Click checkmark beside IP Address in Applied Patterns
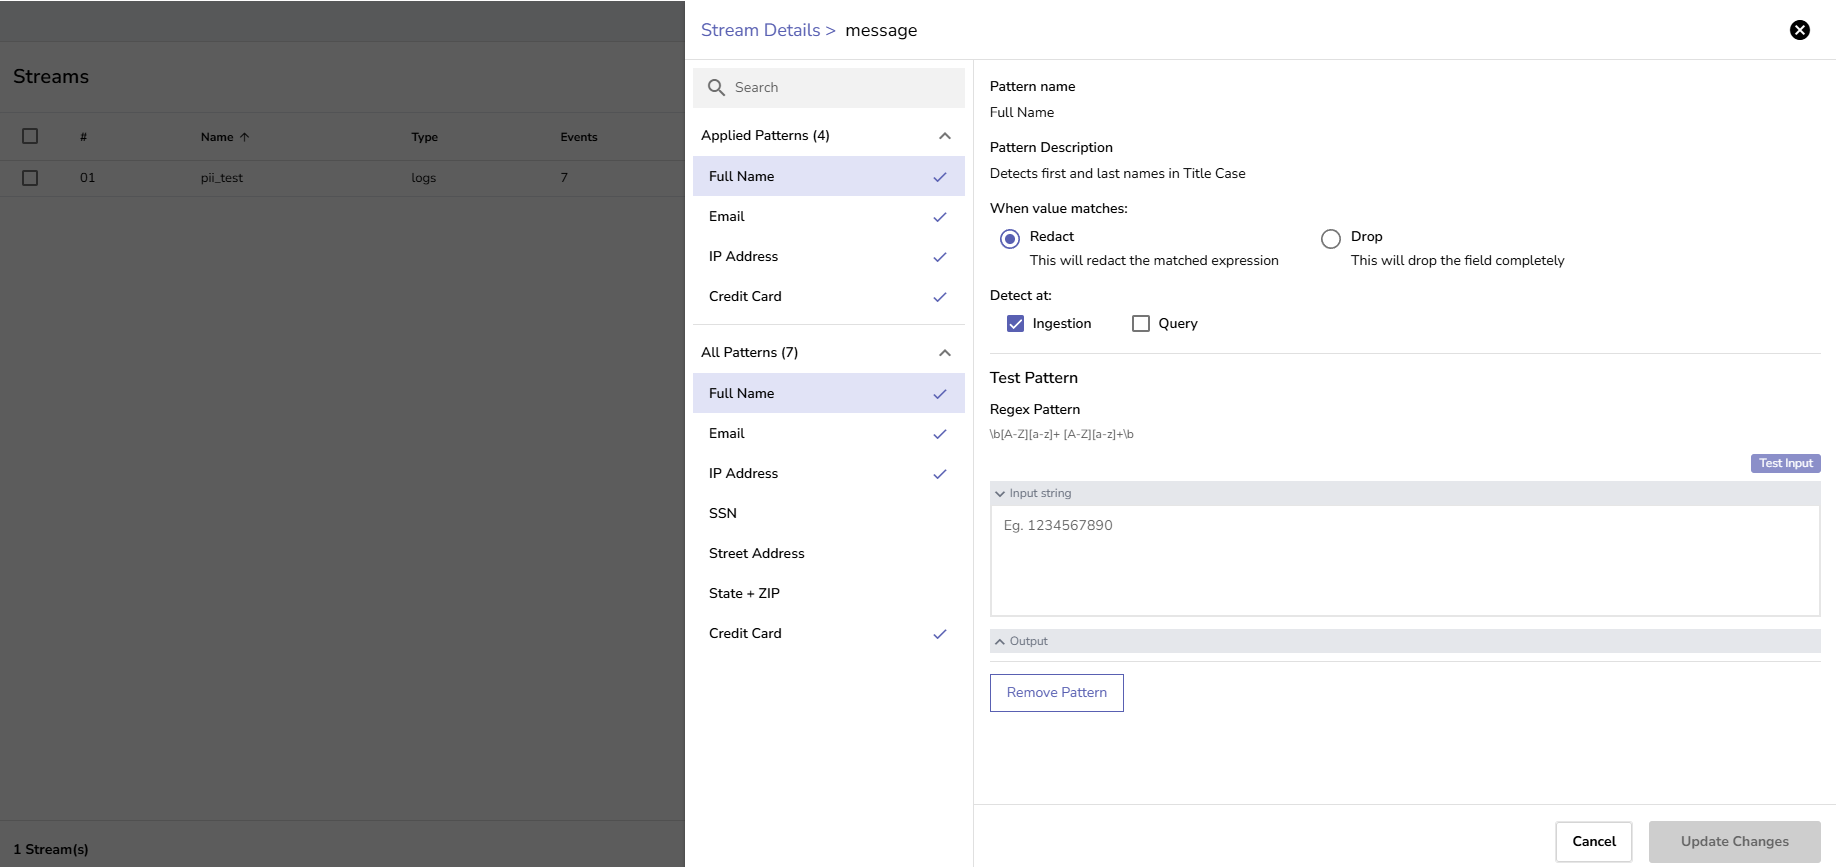 coord(939,257)
